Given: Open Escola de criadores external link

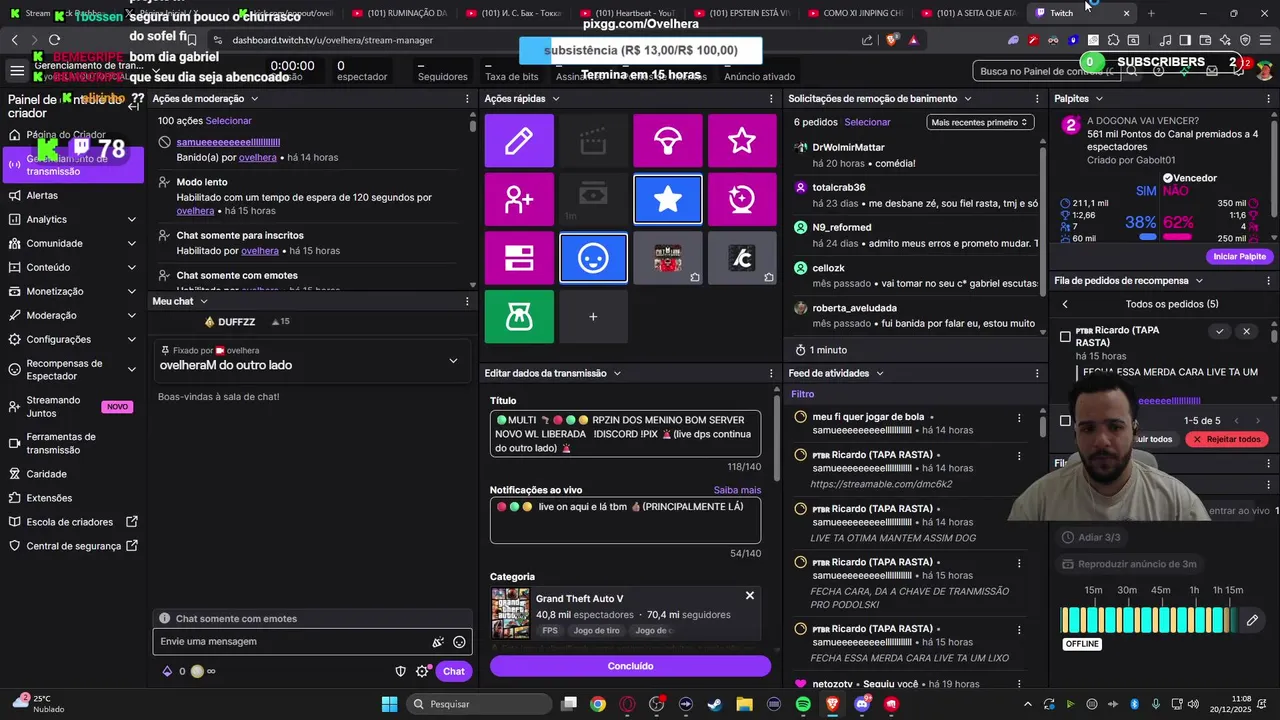Looking at the screenshot, I should pos(72,522).
